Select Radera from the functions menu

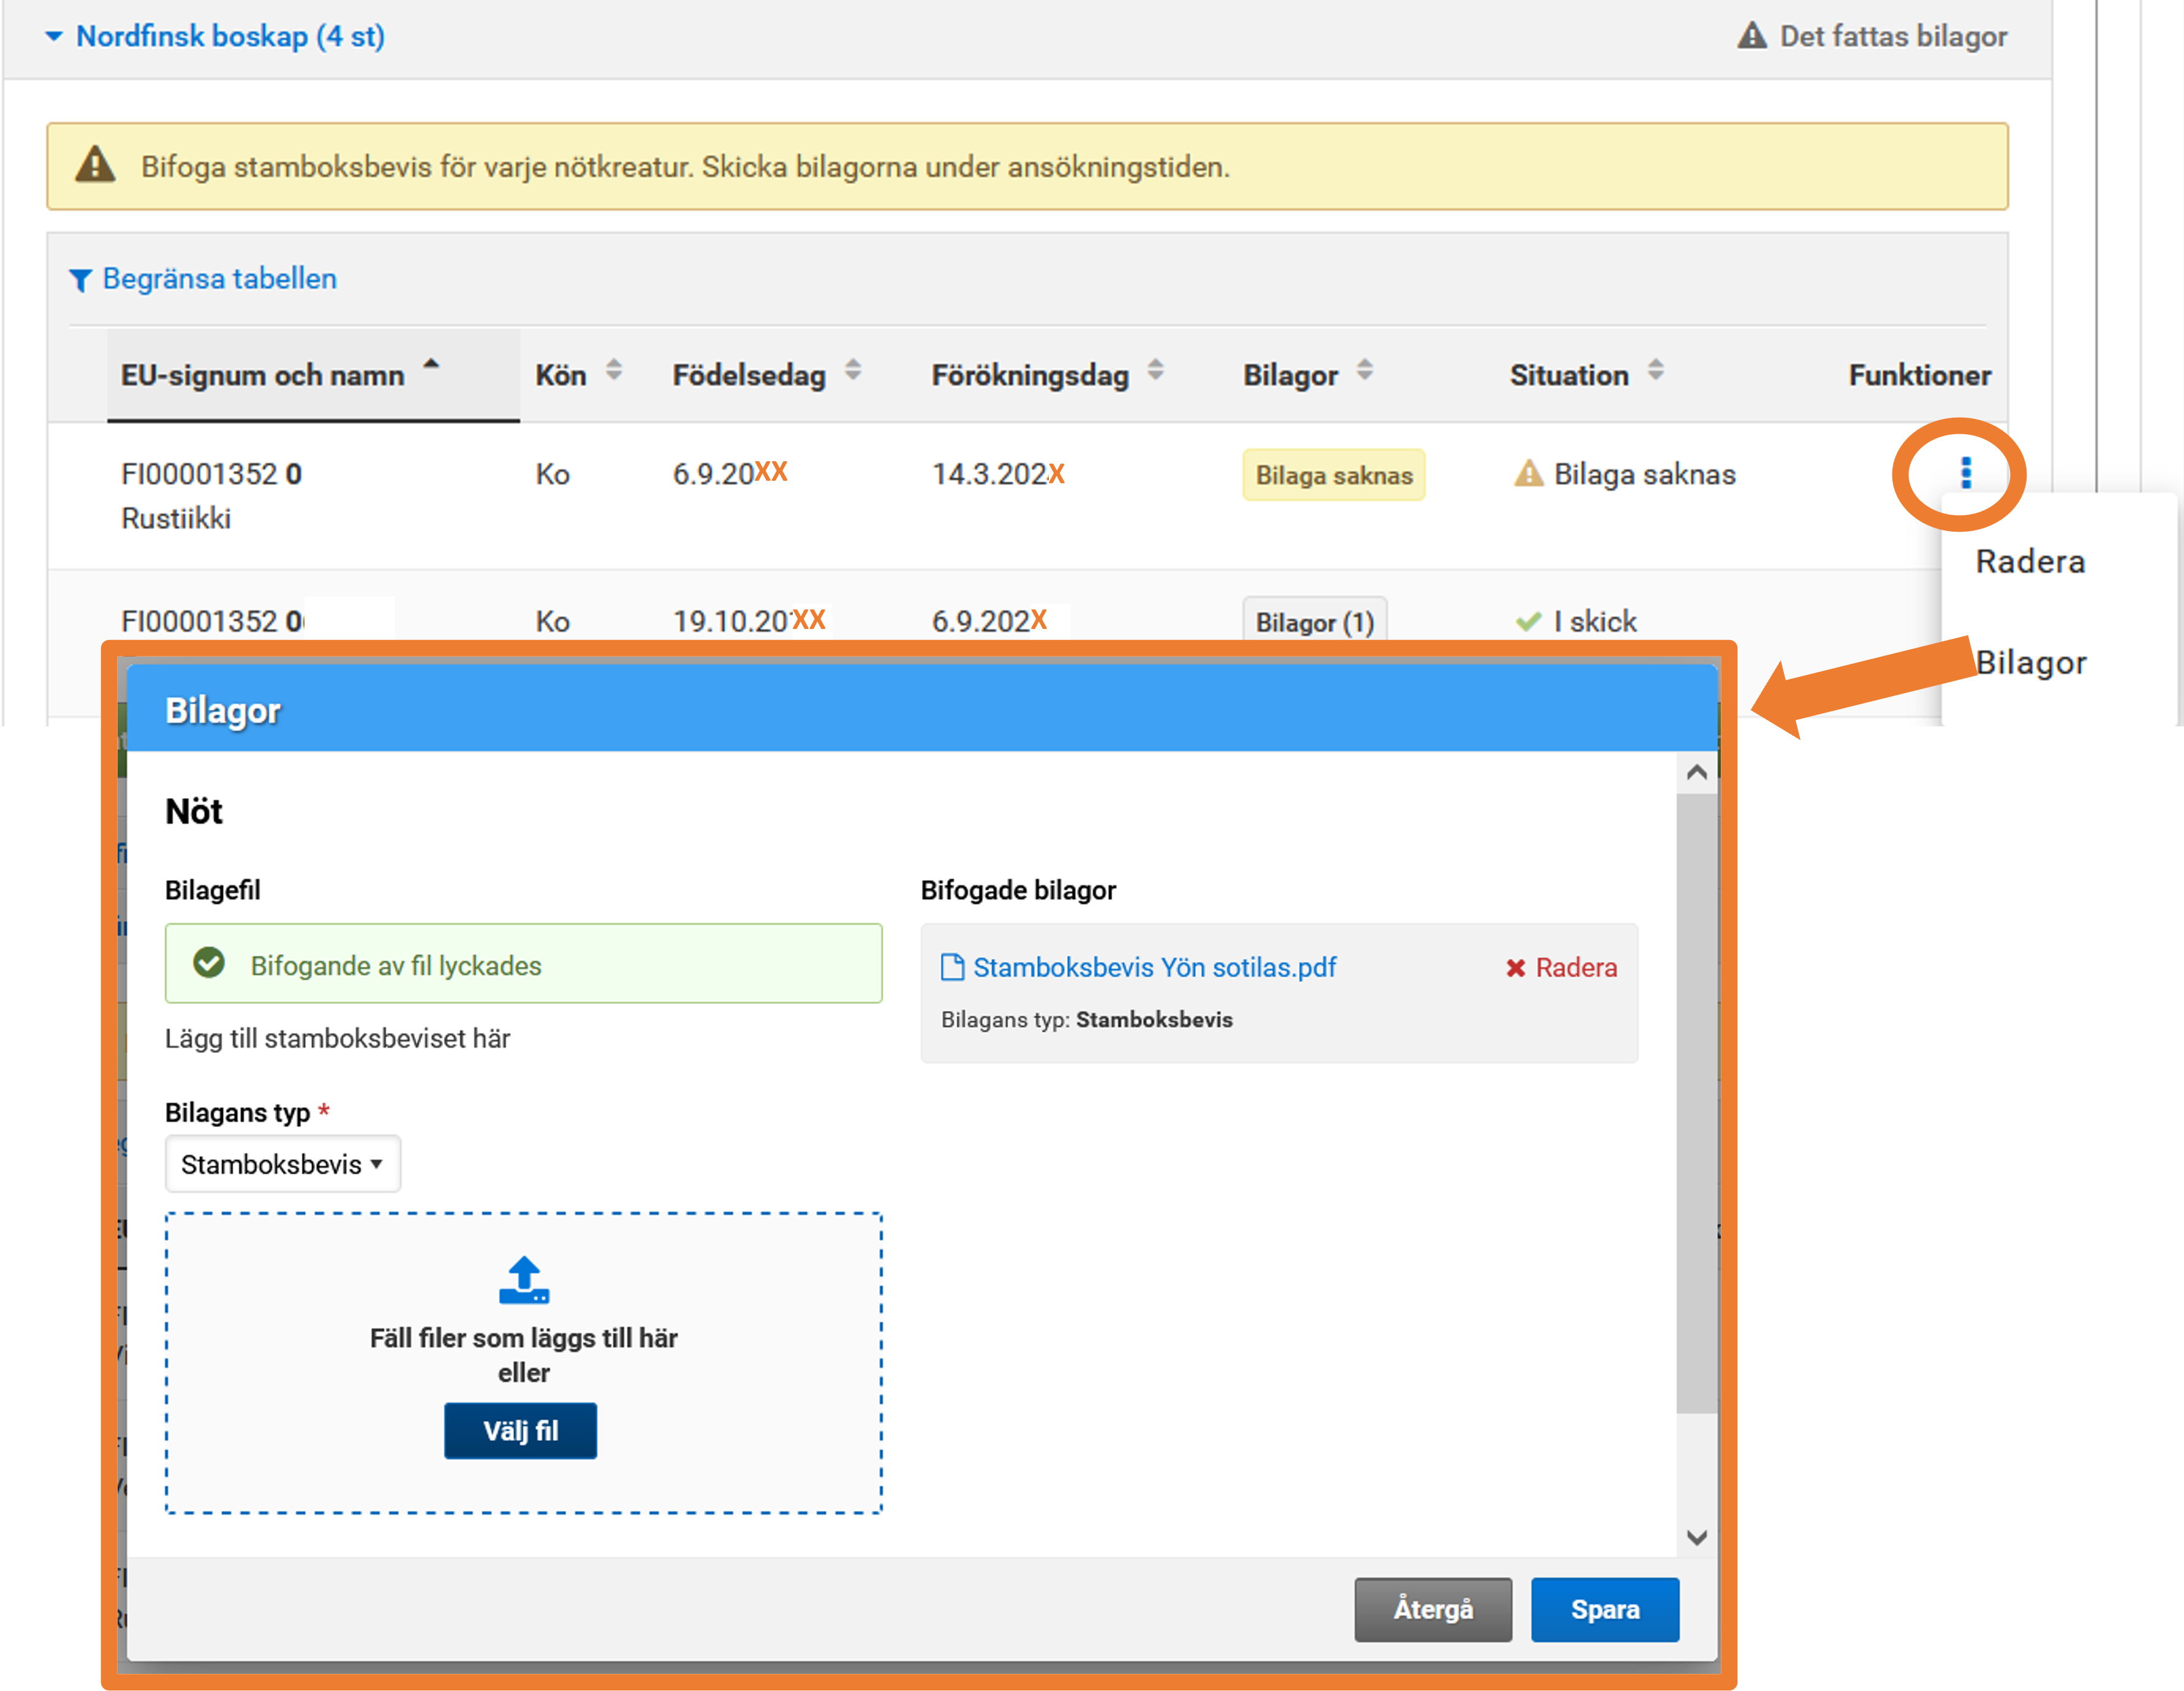coord(2030,562)
